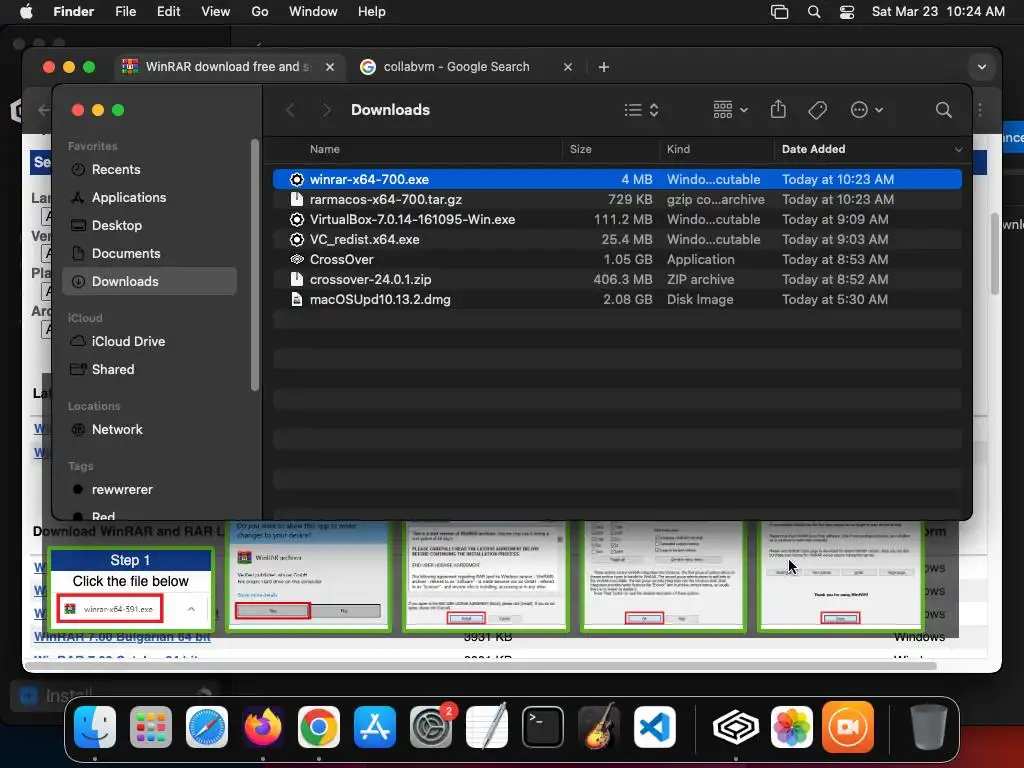The image size is (1024, 768).
Task: Open the browser tab list chevron
Action: [981, 67]
